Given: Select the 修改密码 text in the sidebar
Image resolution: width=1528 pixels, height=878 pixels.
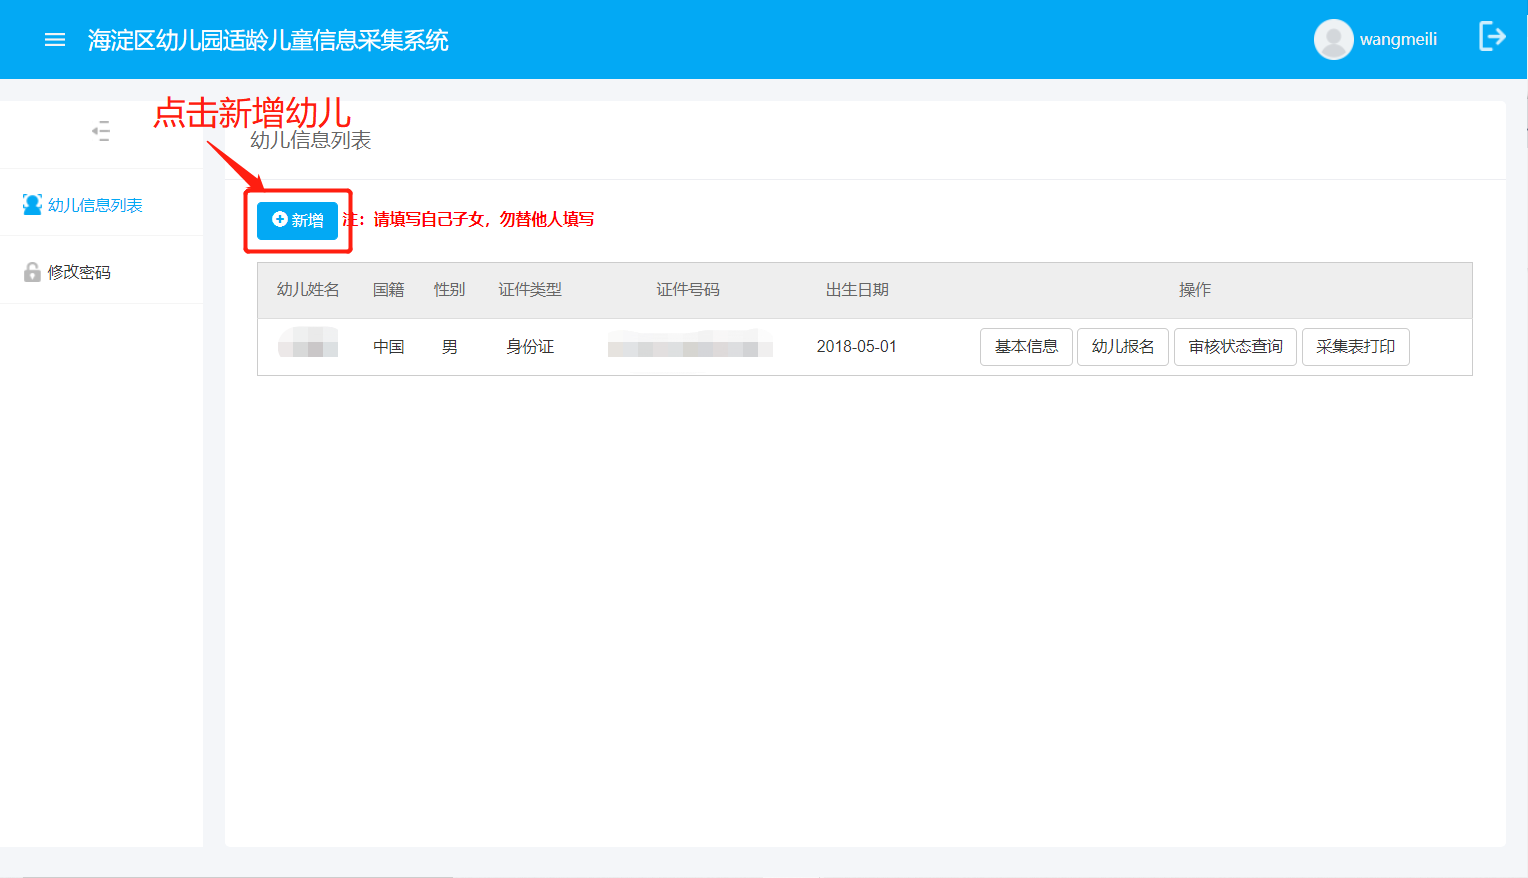Looking at the screenshot, I should click(79, 272).
